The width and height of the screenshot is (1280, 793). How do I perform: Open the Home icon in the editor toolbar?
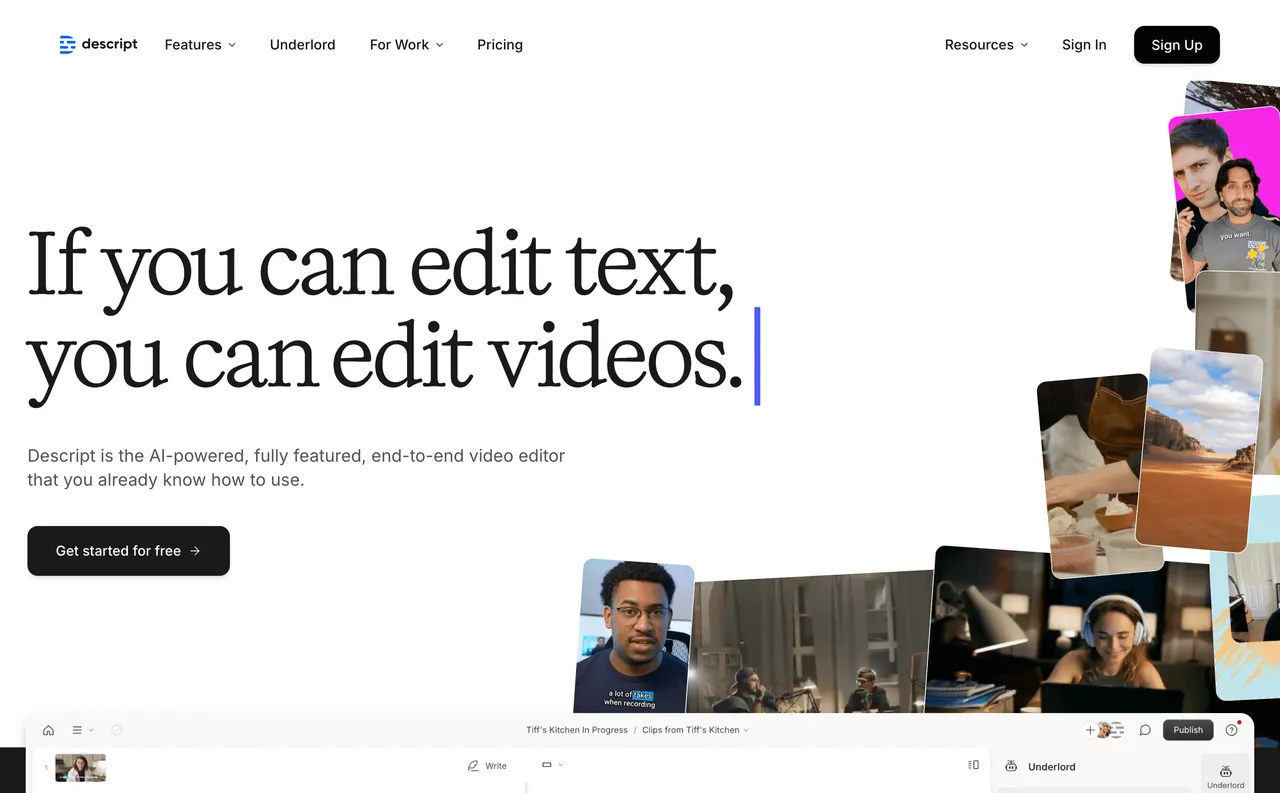coord(48,730)
